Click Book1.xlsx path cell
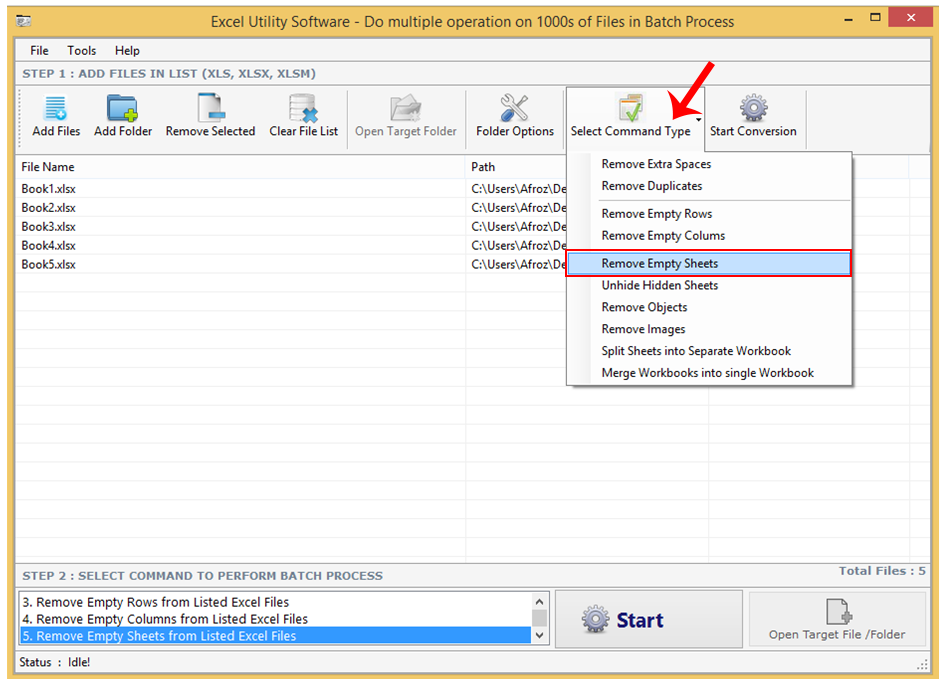 coord(516,189)
